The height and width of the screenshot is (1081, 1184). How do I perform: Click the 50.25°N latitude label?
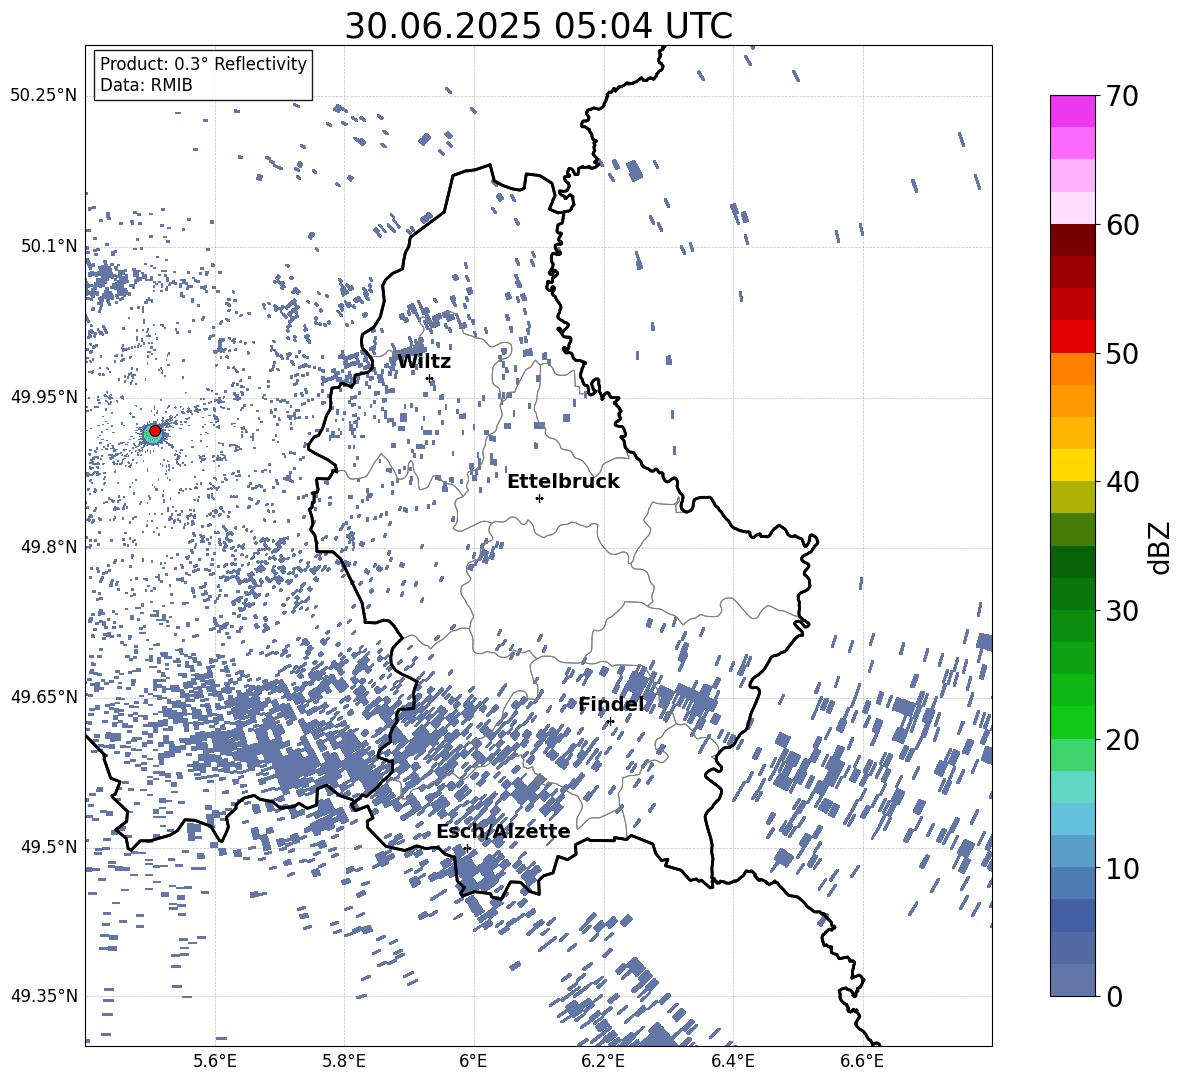point(43,96)
